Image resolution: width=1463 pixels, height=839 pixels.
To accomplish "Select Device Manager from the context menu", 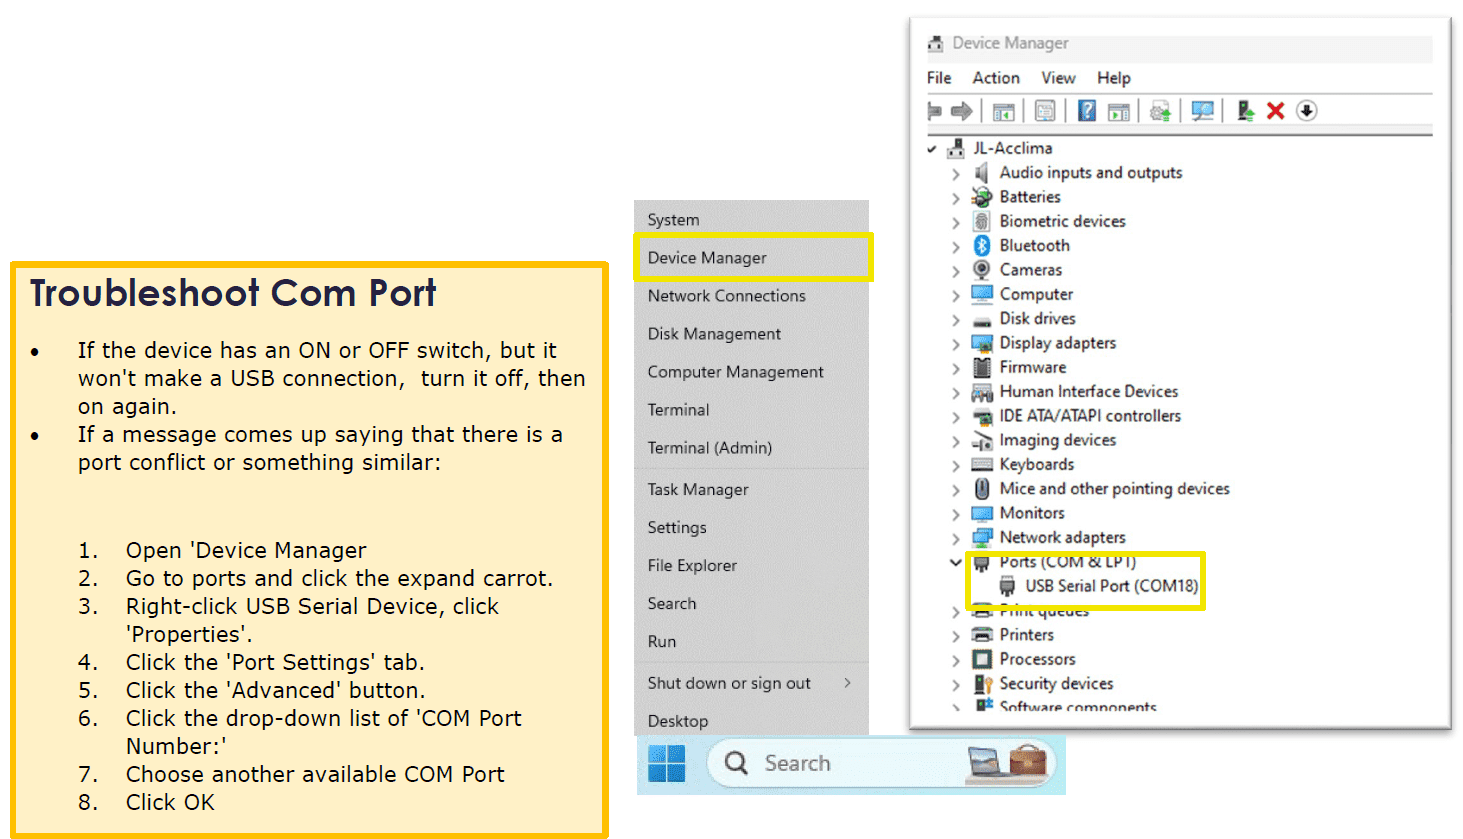I will (707, 258).
